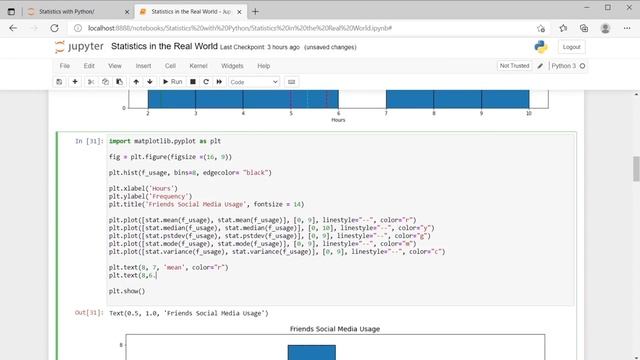
Task: Click the Not Trusted button
Action: (514, 66)
